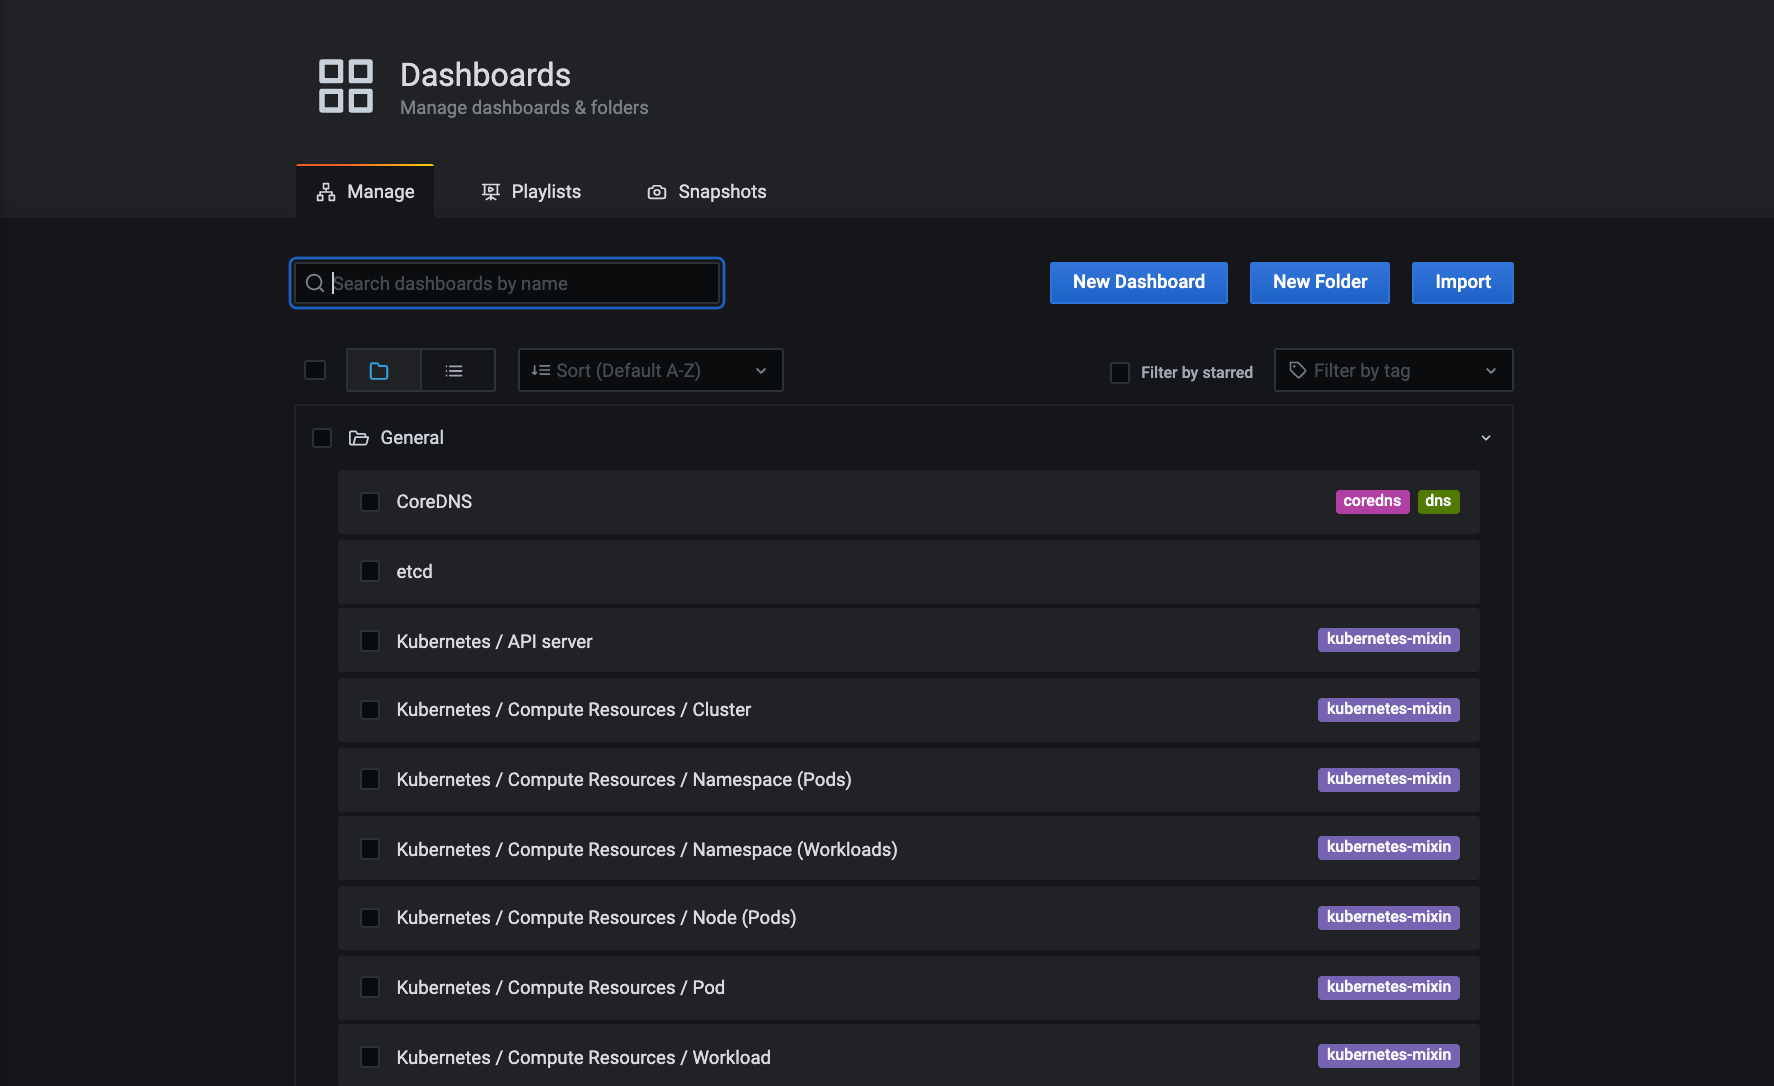Check the Compute Resources / Cluster checkbox

coord(370,710)
